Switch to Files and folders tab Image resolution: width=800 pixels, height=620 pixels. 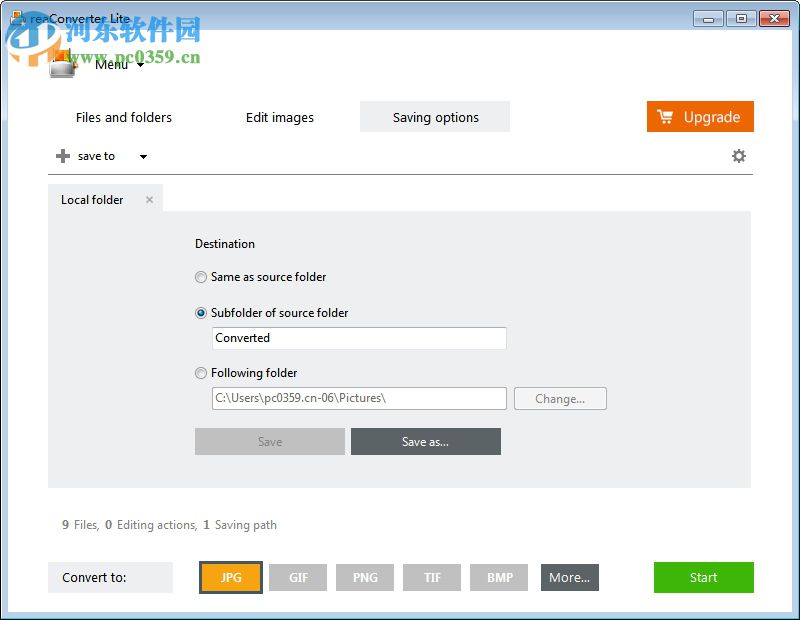(x=123, y=117)
